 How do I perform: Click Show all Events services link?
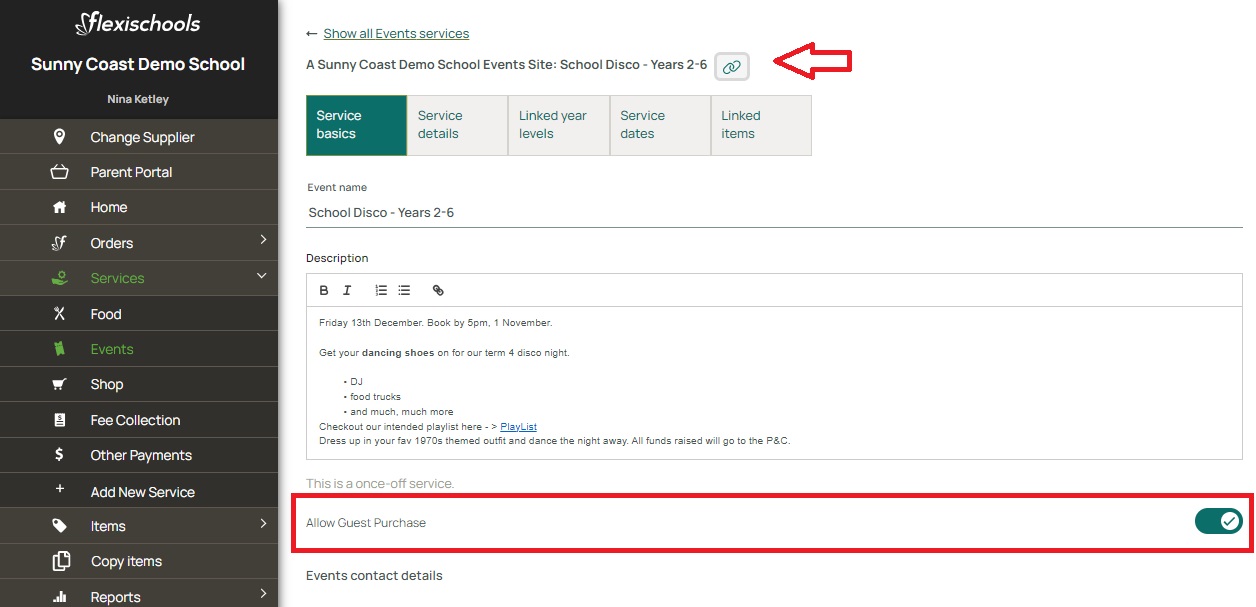coord(396,34)
